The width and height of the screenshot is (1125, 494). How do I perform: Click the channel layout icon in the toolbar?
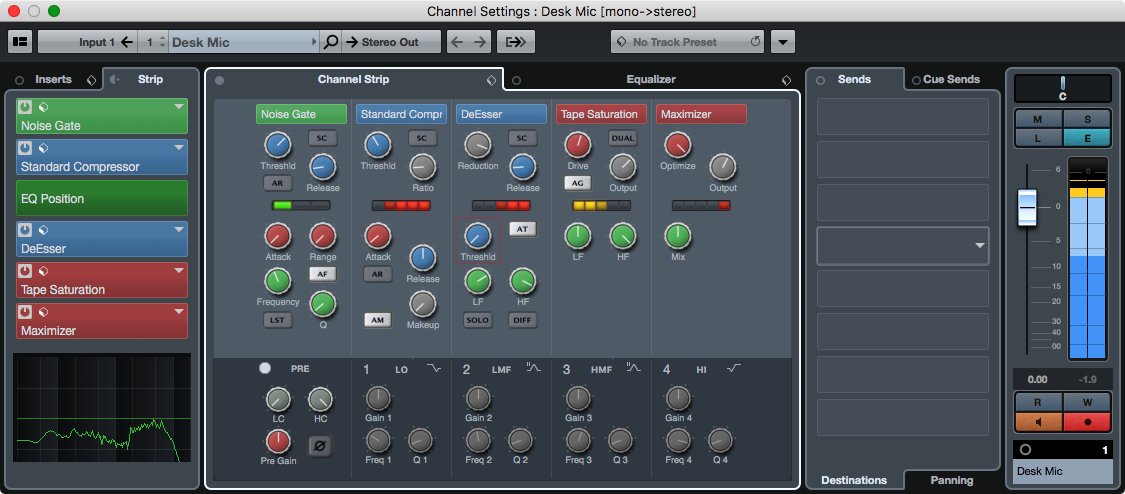click(20, 42)
